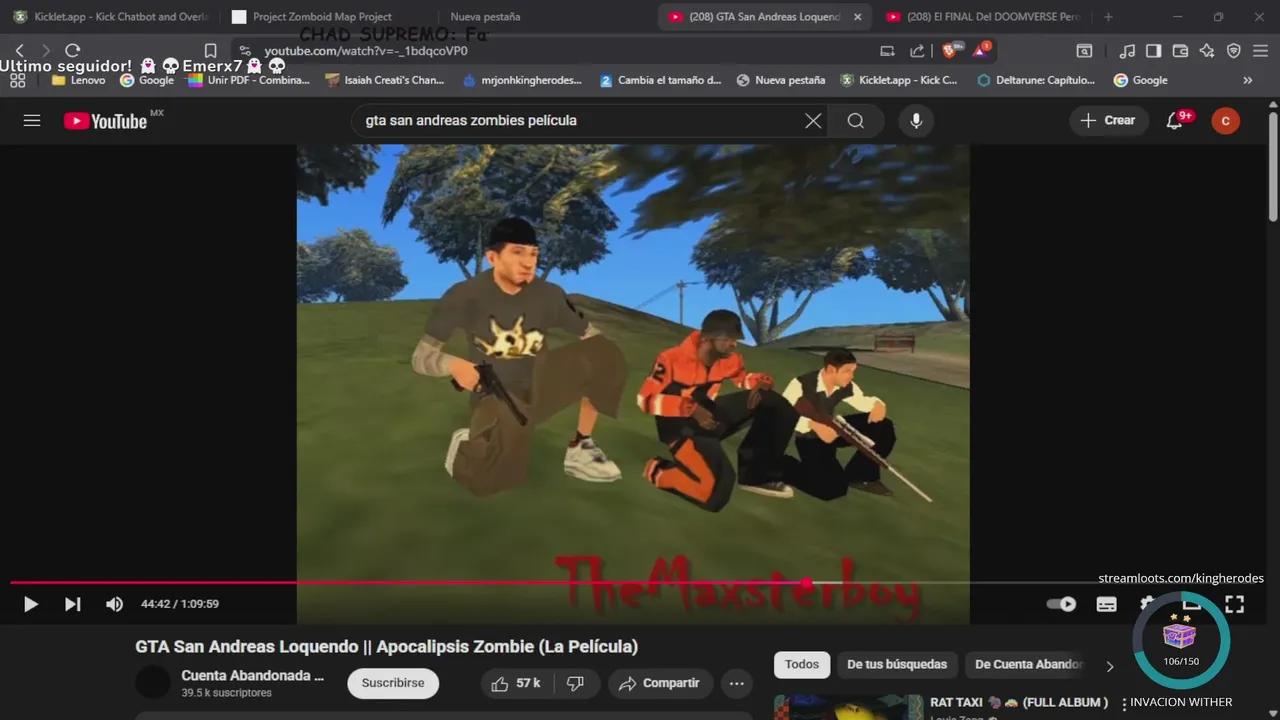The image size is (1280, 720).
Task: Open the Cuenta Abandonada channel avatar
Action: tap(153, 683)
